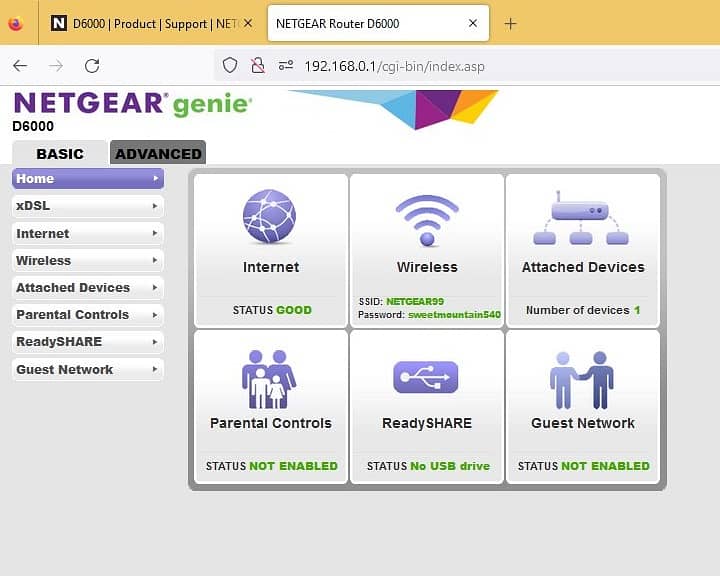Click the Number of devices 1 text

(583, 310)
